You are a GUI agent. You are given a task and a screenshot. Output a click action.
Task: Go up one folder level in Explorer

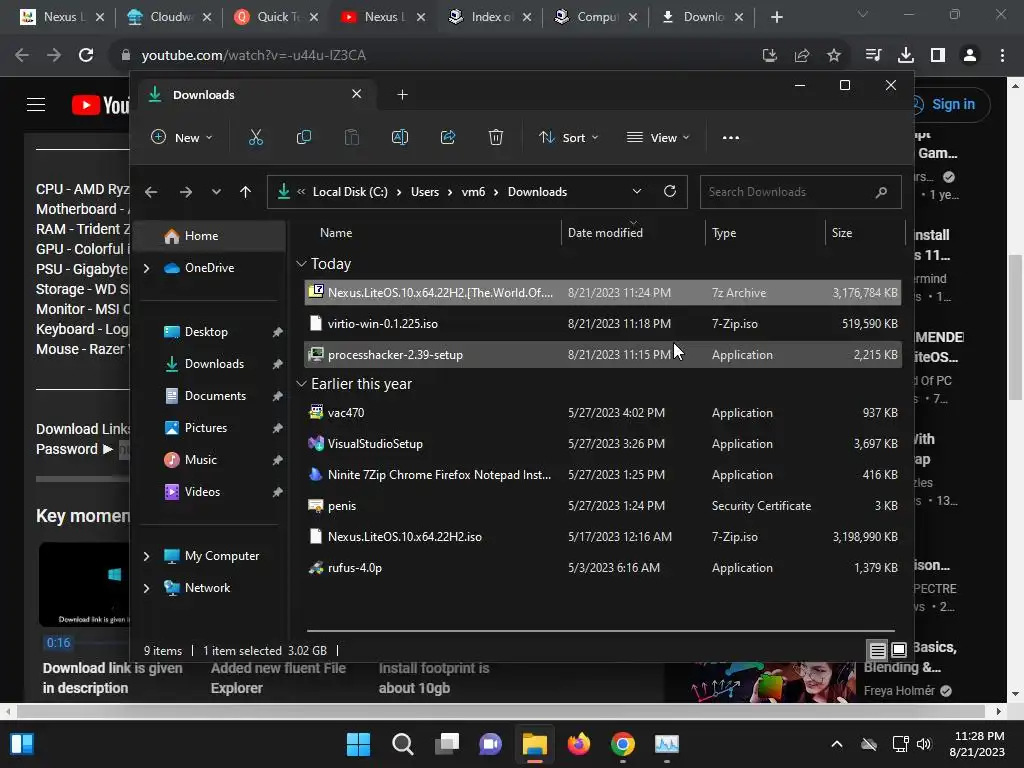click(246, 192)
